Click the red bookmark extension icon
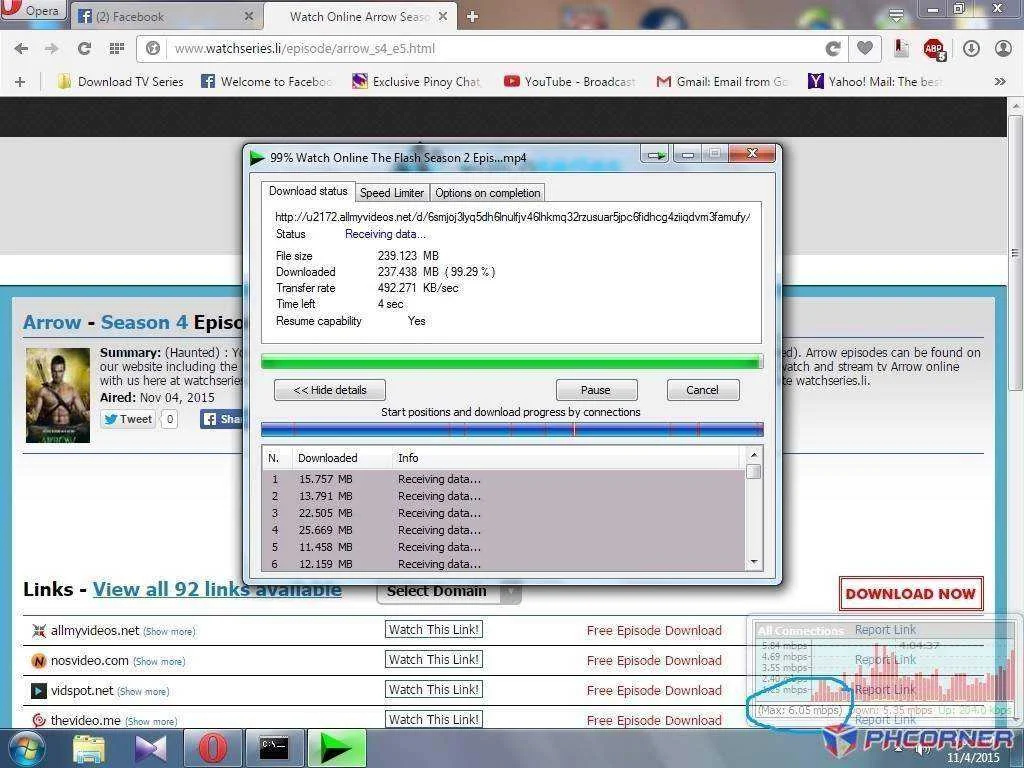The height and width of the screenshot is (768, 1024). 901,48
